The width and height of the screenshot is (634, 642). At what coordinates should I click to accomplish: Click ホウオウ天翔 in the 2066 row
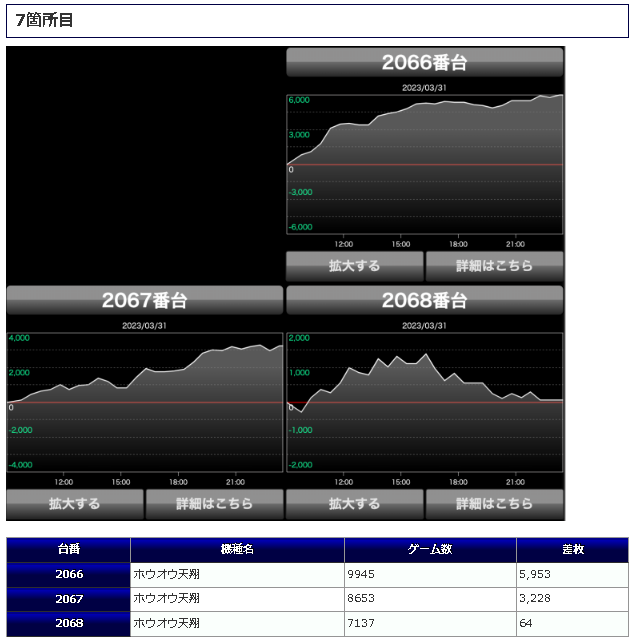point(166,574)
